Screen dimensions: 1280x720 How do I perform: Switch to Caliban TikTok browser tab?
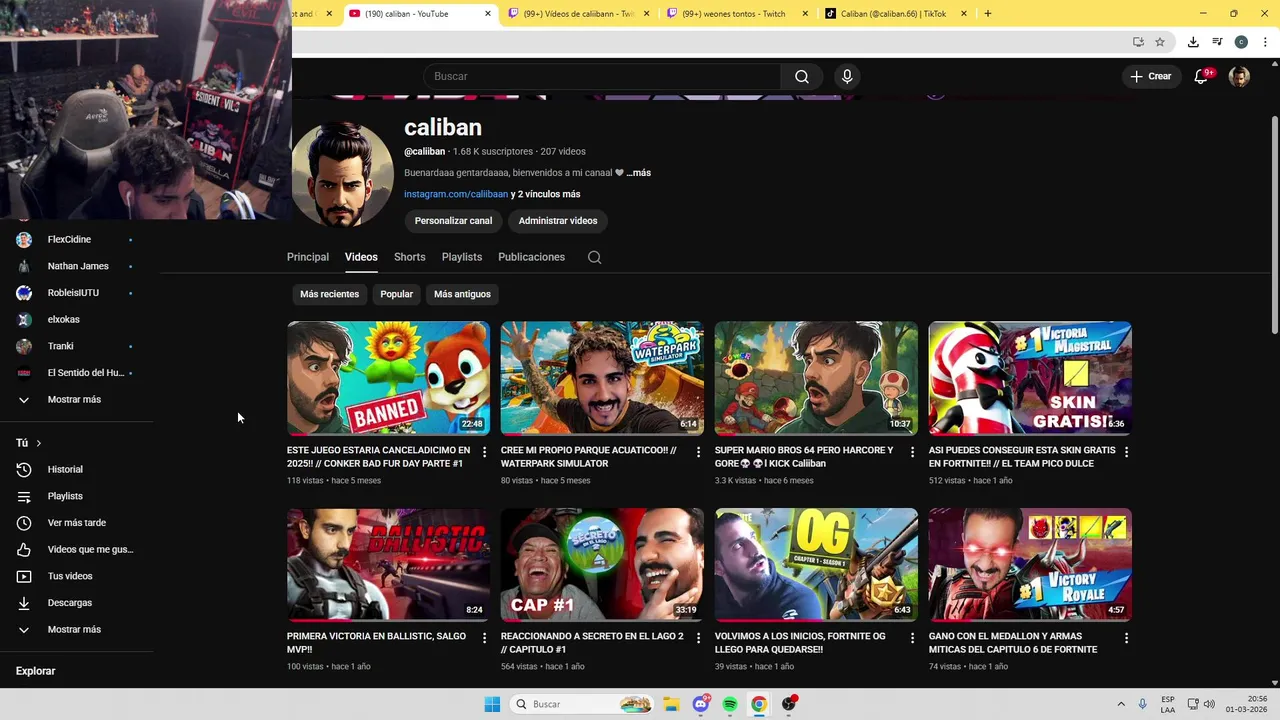[x=896, y=14]
